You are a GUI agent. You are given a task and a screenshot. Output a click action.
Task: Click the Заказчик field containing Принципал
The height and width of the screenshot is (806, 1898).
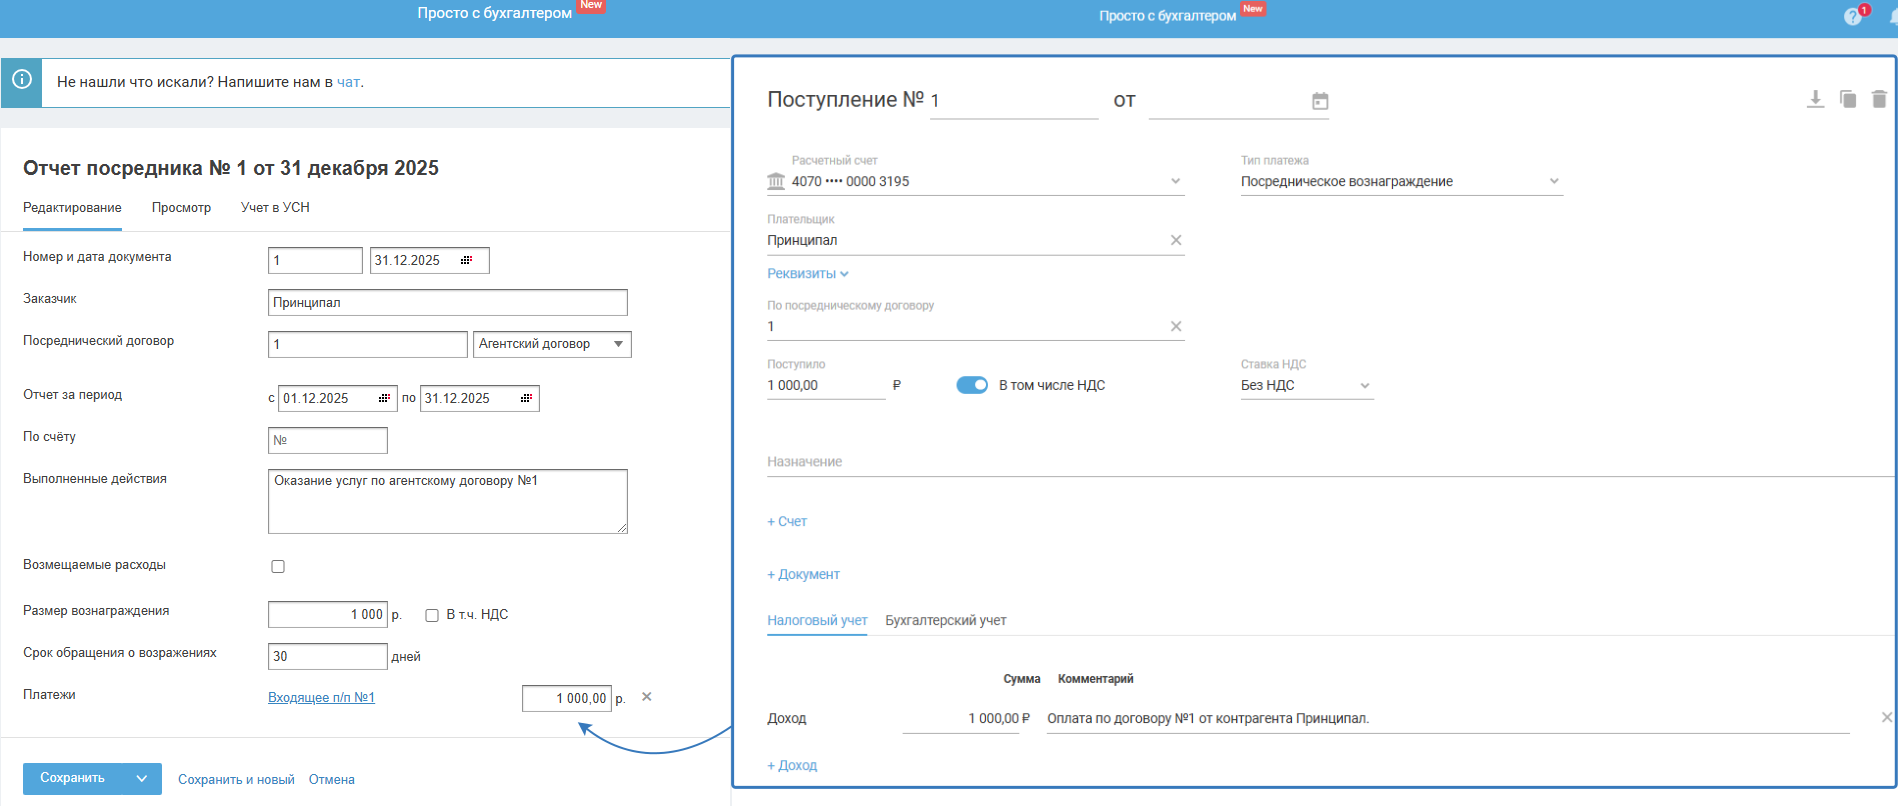coord(448,302)
